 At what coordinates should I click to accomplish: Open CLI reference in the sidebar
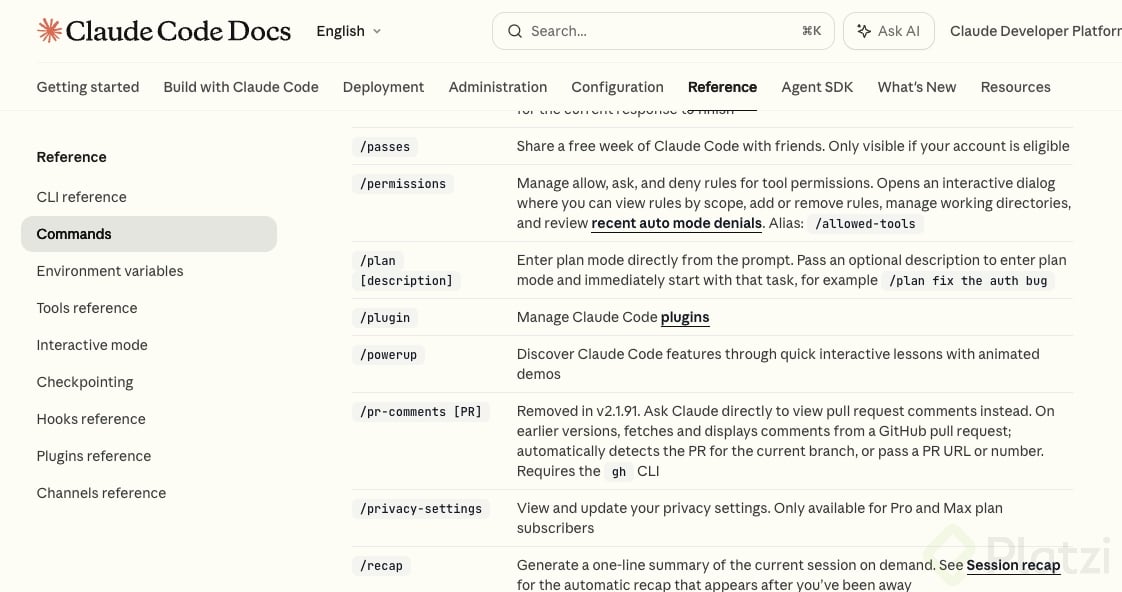(x=81, y=197)
